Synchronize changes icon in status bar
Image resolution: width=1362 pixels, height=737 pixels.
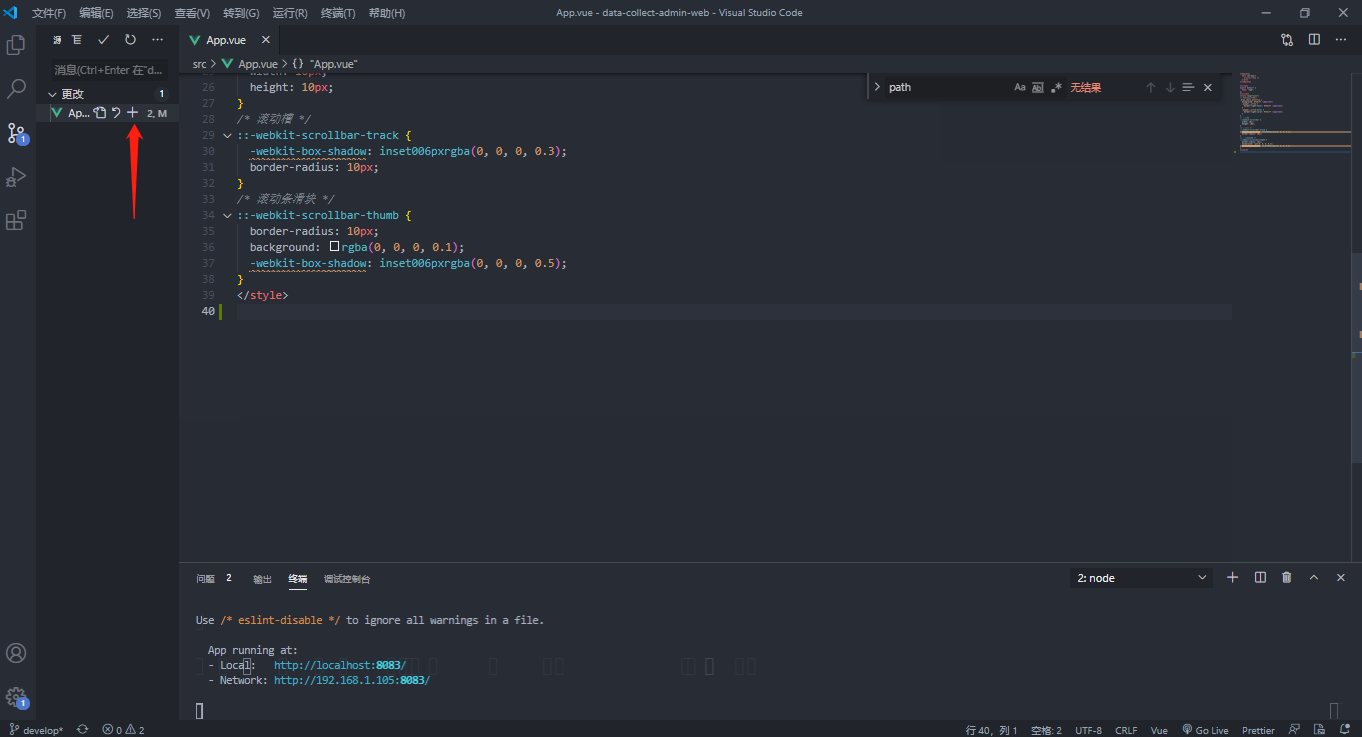[x=83, y=730]
